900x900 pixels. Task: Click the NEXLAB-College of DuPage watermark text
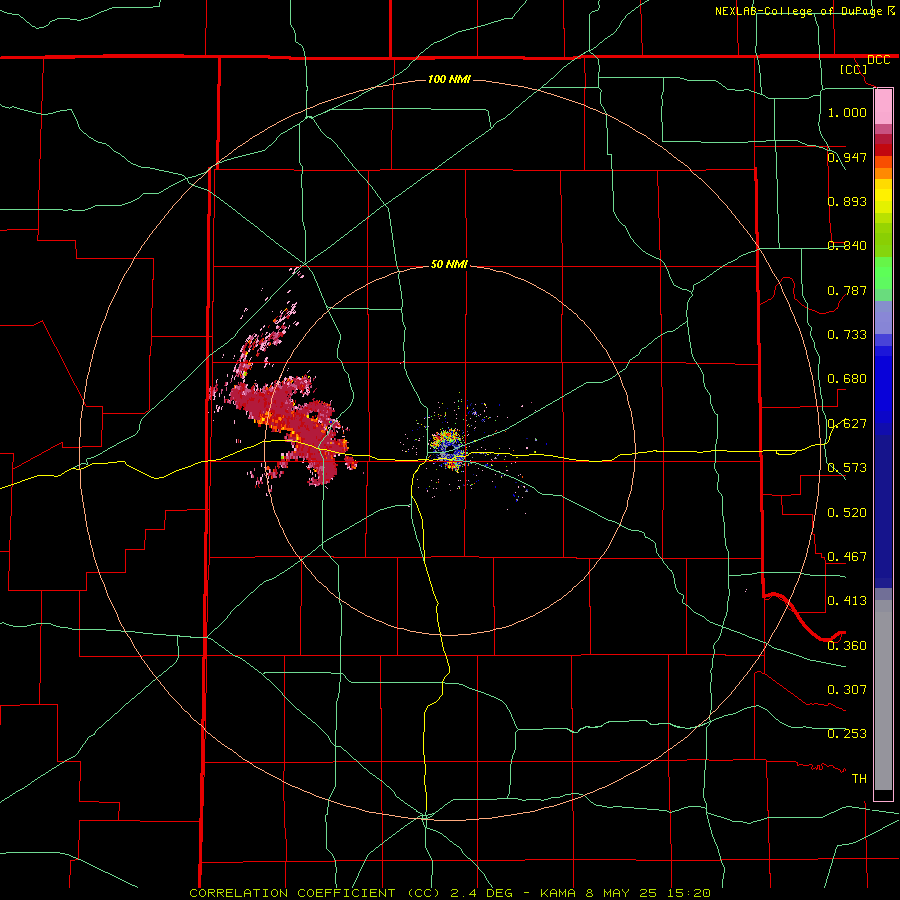804,11
